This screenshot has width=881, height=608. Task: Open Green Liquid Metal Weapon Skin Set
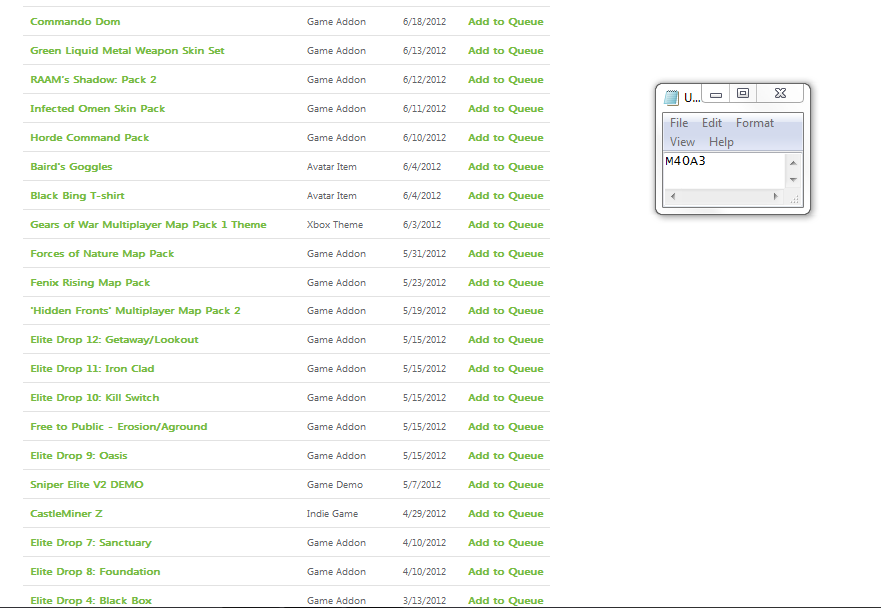[x=127, y=51]
